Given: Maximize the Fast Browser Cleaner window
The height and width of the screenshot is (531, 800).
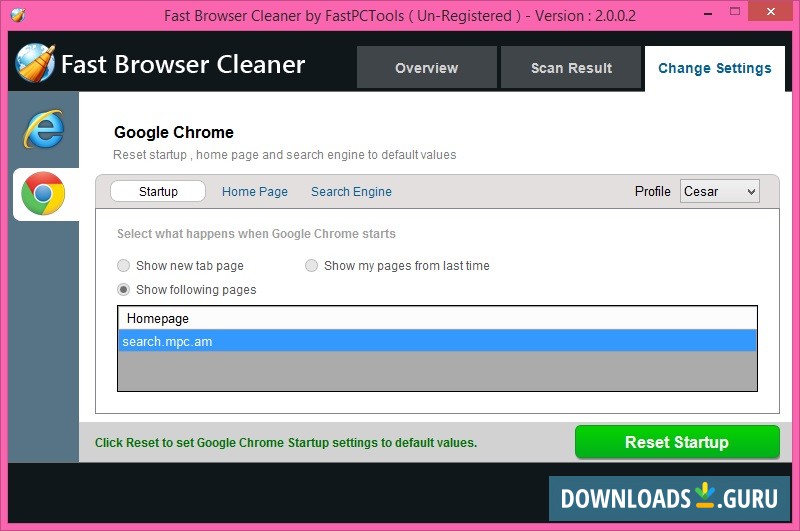Looking at the screenshot, I should coord(735,12).
